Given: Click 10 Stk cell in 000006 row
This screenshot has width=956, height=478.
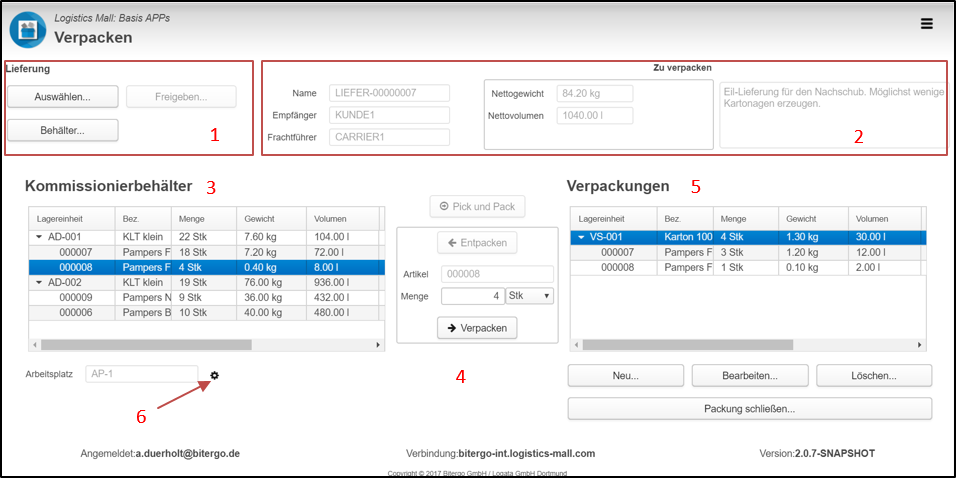Looking at the screenshot, I should point(204,312).
